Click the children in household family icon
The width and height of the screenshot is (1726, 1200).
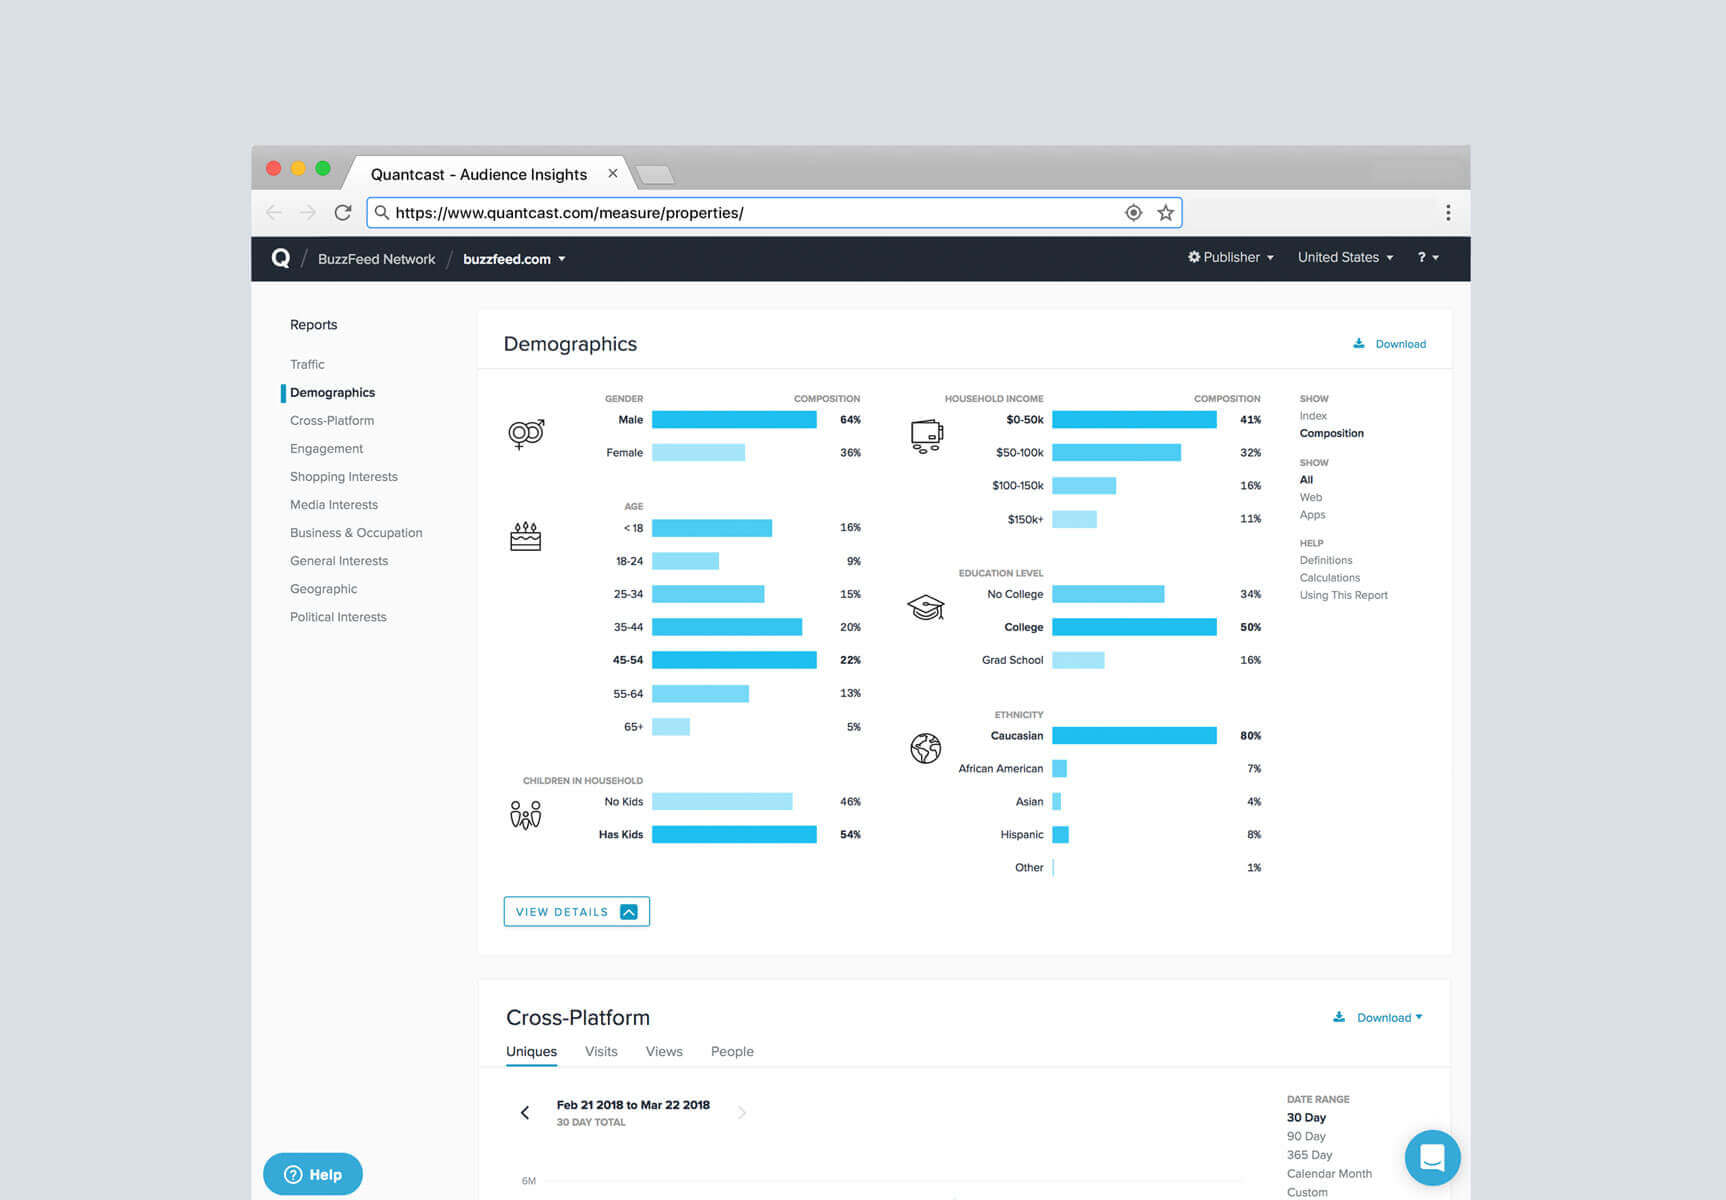[x=525, y=815]
